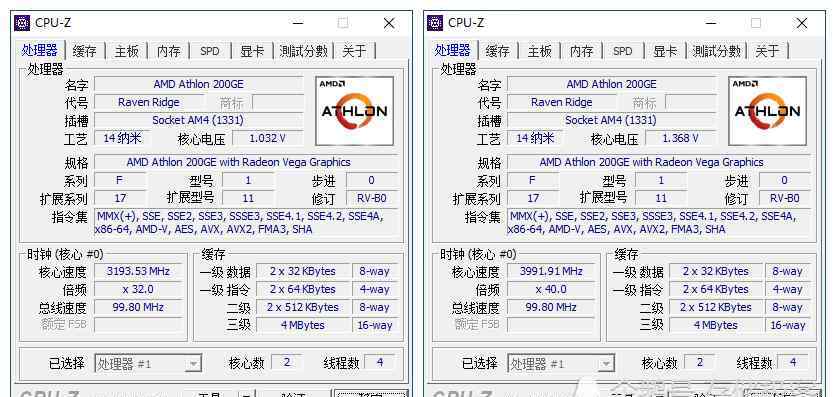836x397 pixels.
Task: Click the Raven Ridge code name in the right window
Action: point(561,102)
